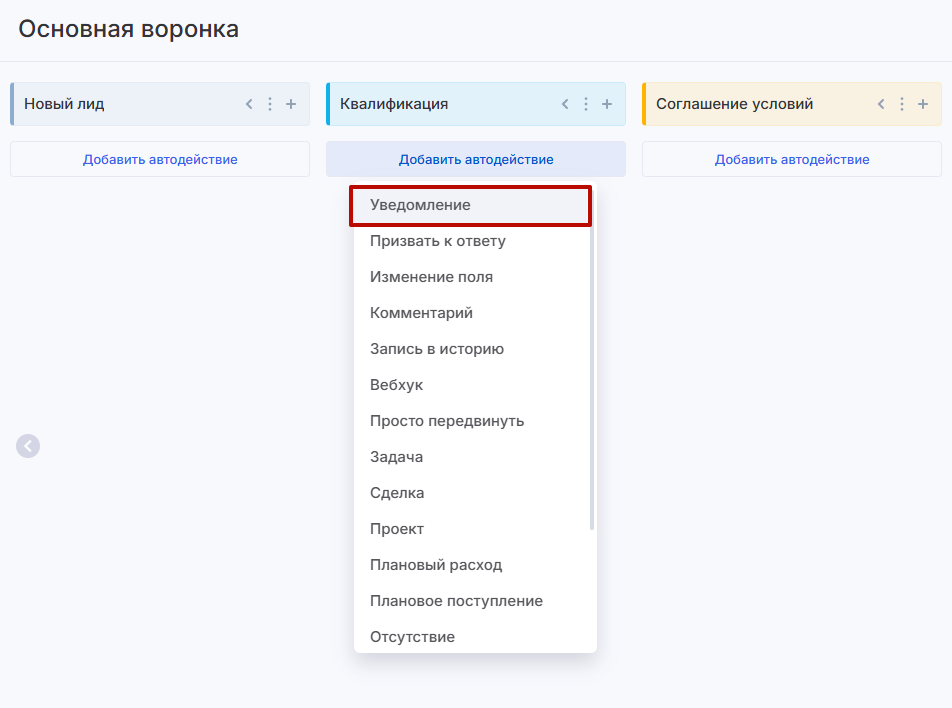
Task: Open three-dot menu of Квалификация stage
Action: pos(586,104)
